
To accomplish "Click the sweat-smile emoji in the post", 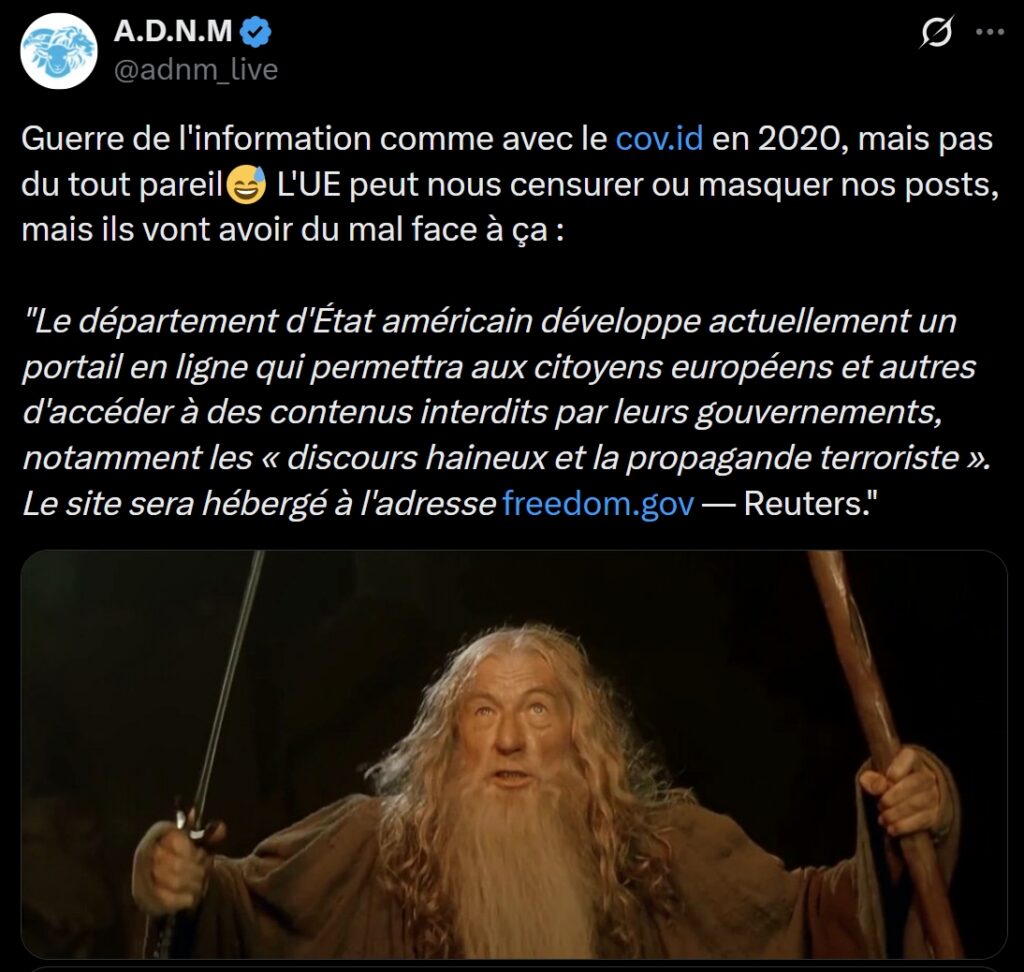I will [246, 185].
